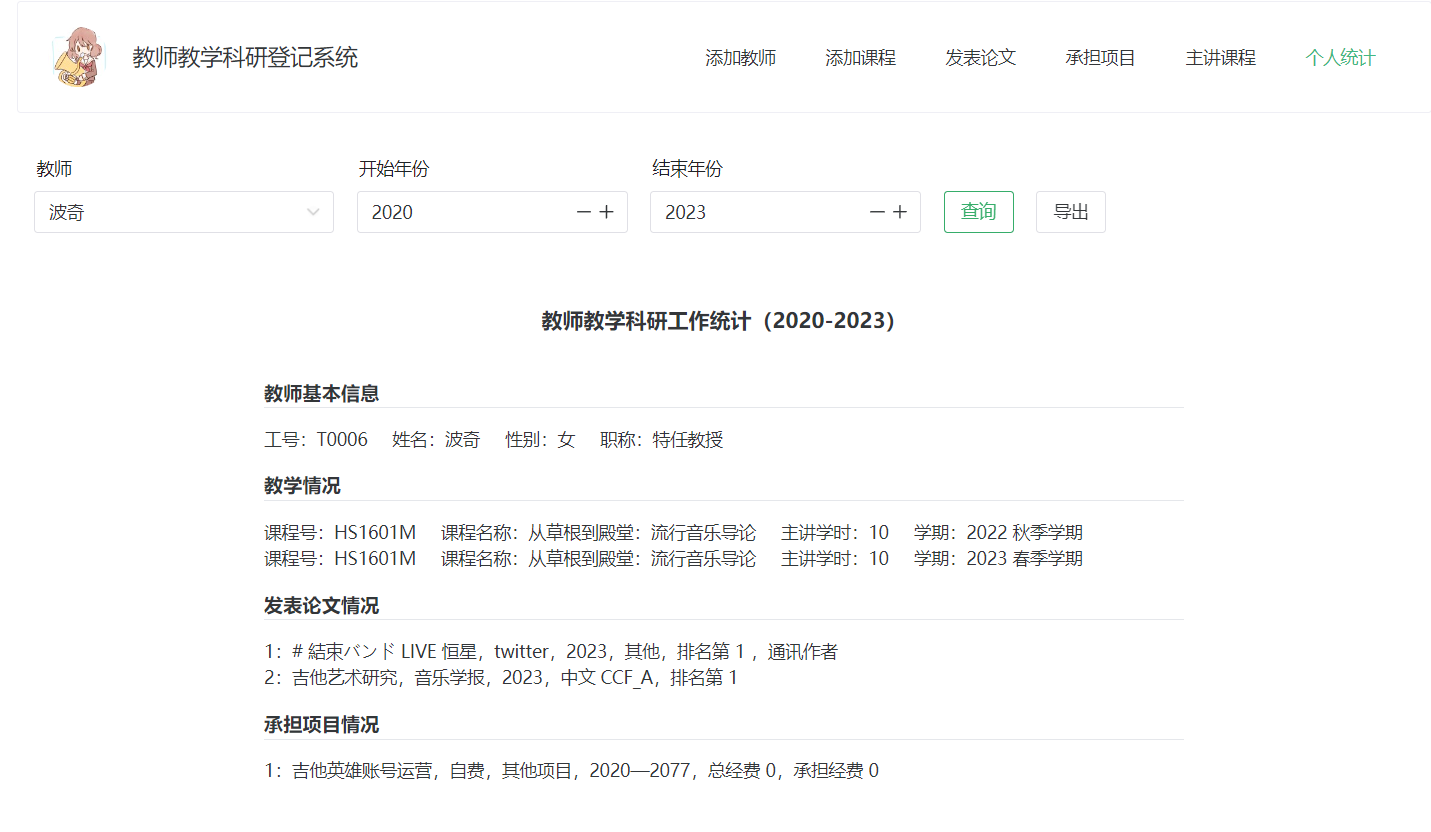Navigate to 承担项目 section
1431x832 pixels.
tap(1100, 58)
